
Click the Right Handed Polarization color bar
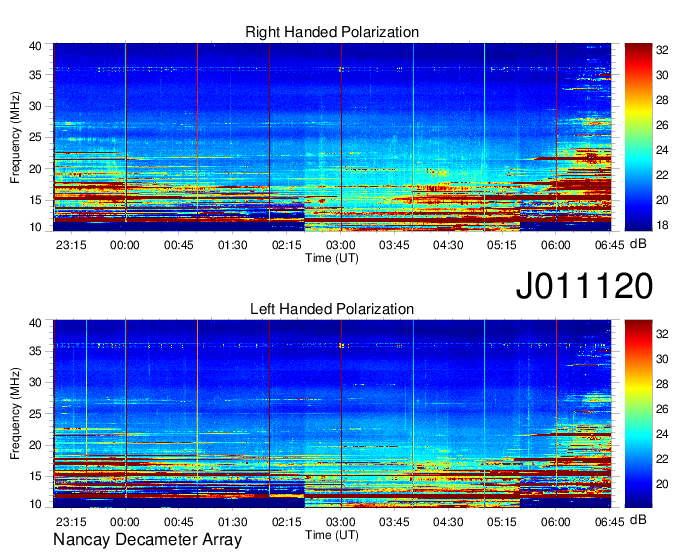(x=638, y=137)
